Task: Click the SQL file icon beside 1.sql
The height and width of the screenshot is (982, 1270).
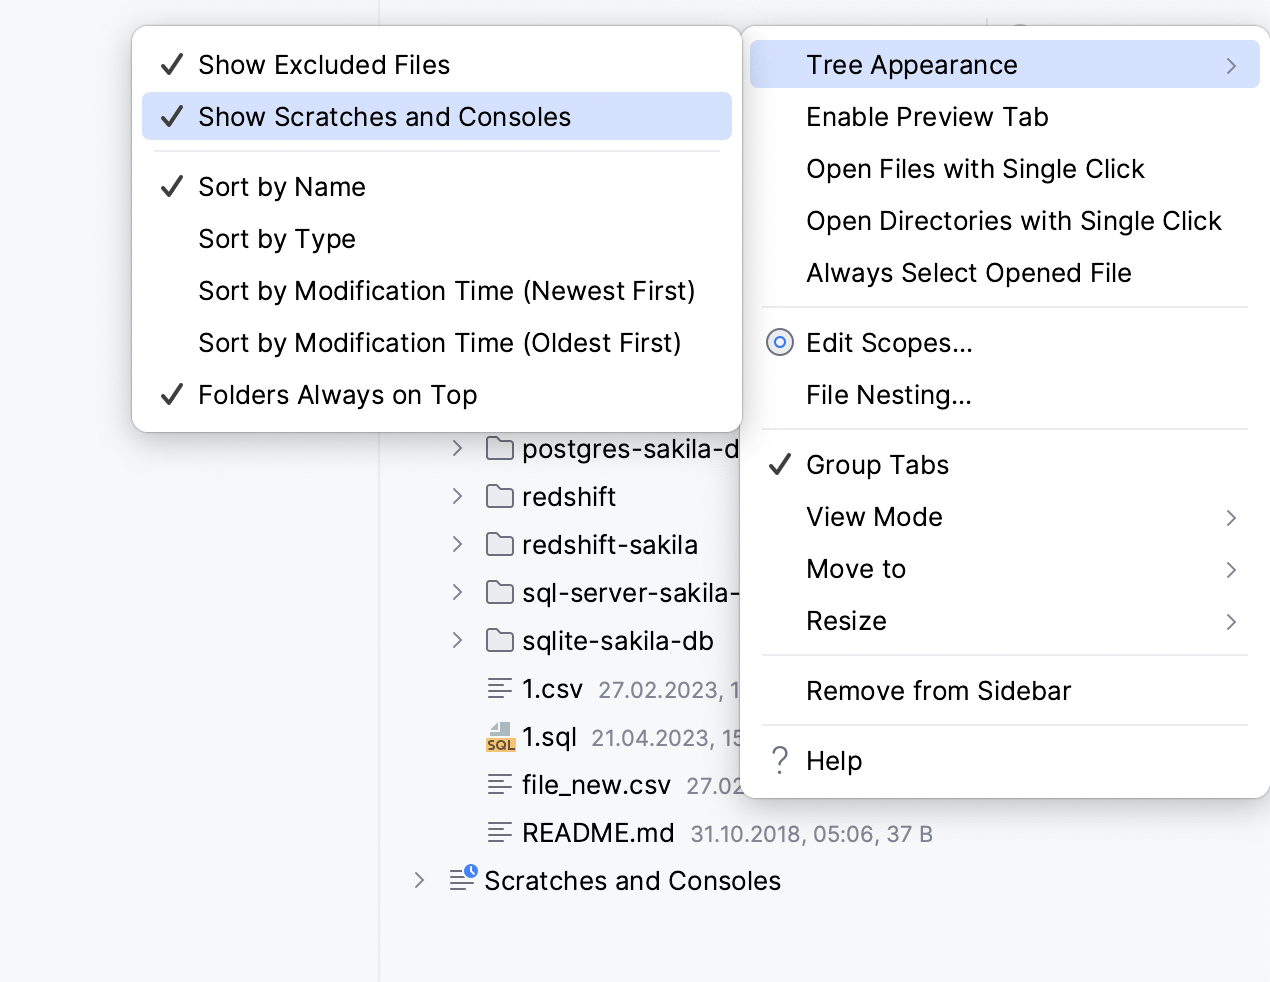Action: pos(500,737)
